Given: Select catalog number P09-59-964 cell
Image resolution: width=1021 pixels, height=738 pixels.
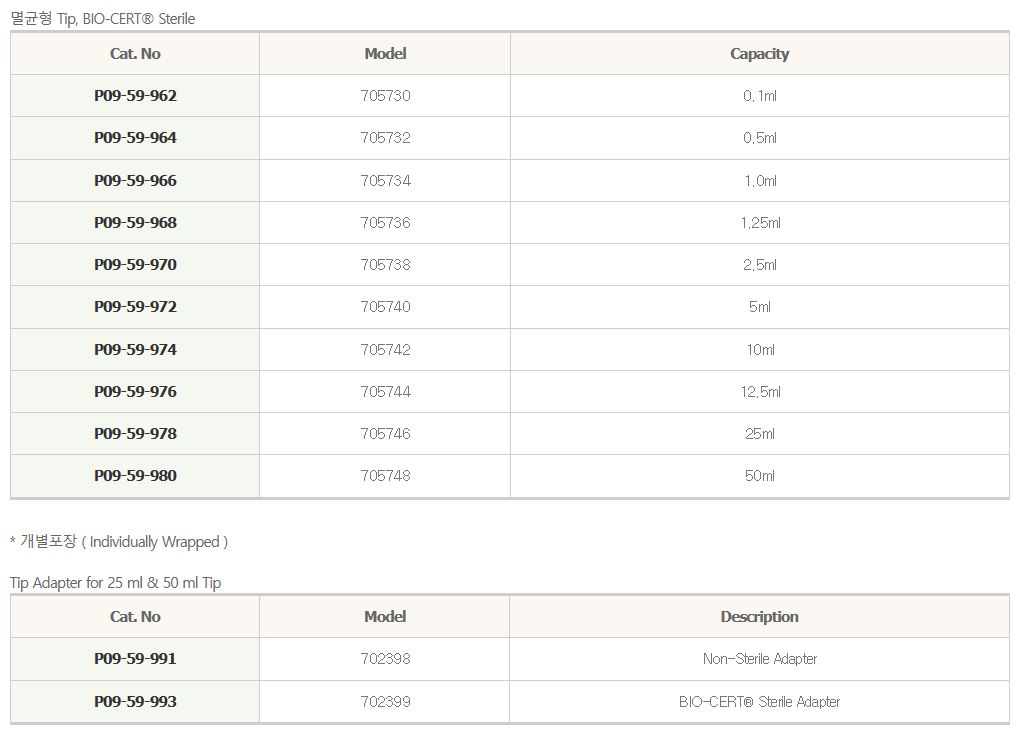Looking at the screenshot, I should (x=135, y=138).
